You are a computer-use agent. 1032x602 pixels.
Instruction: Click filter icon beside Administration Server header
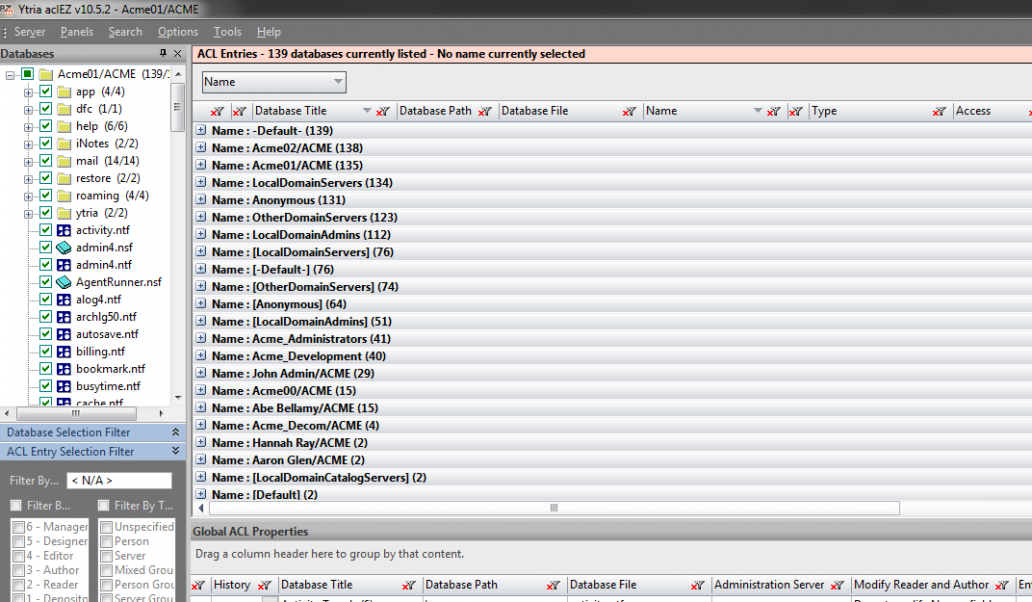point(837,586)
